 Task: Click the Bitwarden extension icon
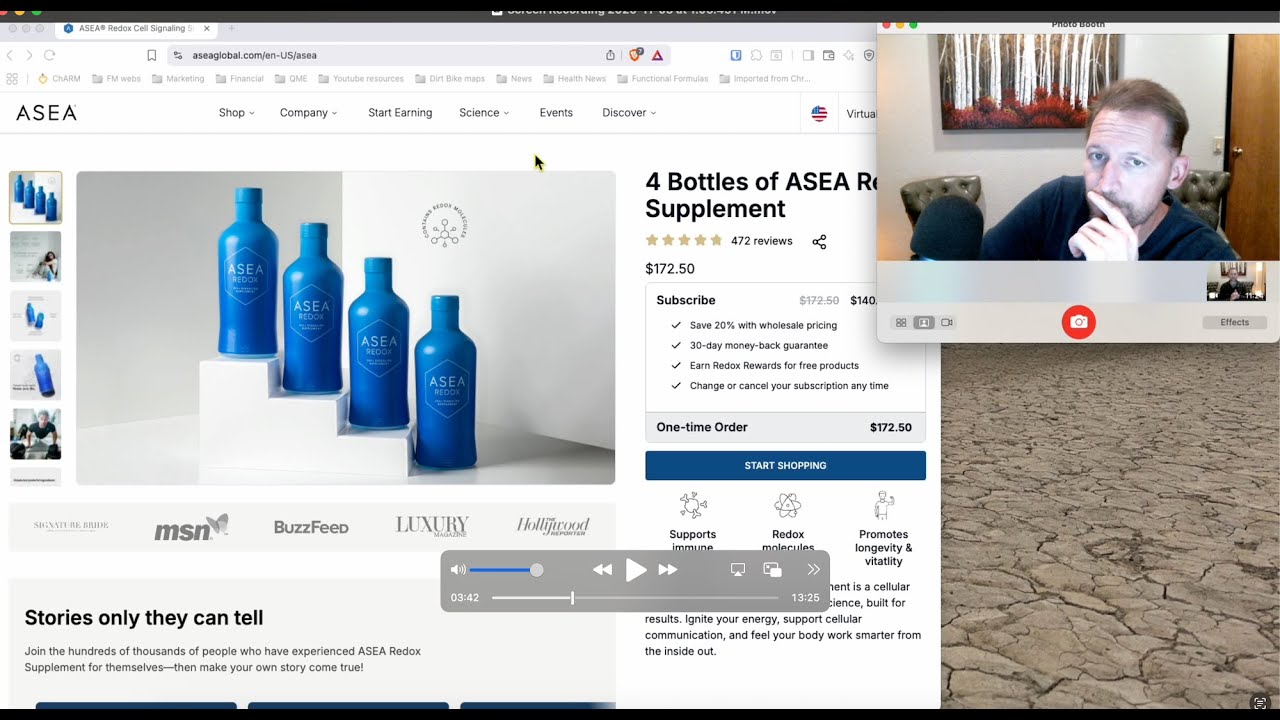736,55
